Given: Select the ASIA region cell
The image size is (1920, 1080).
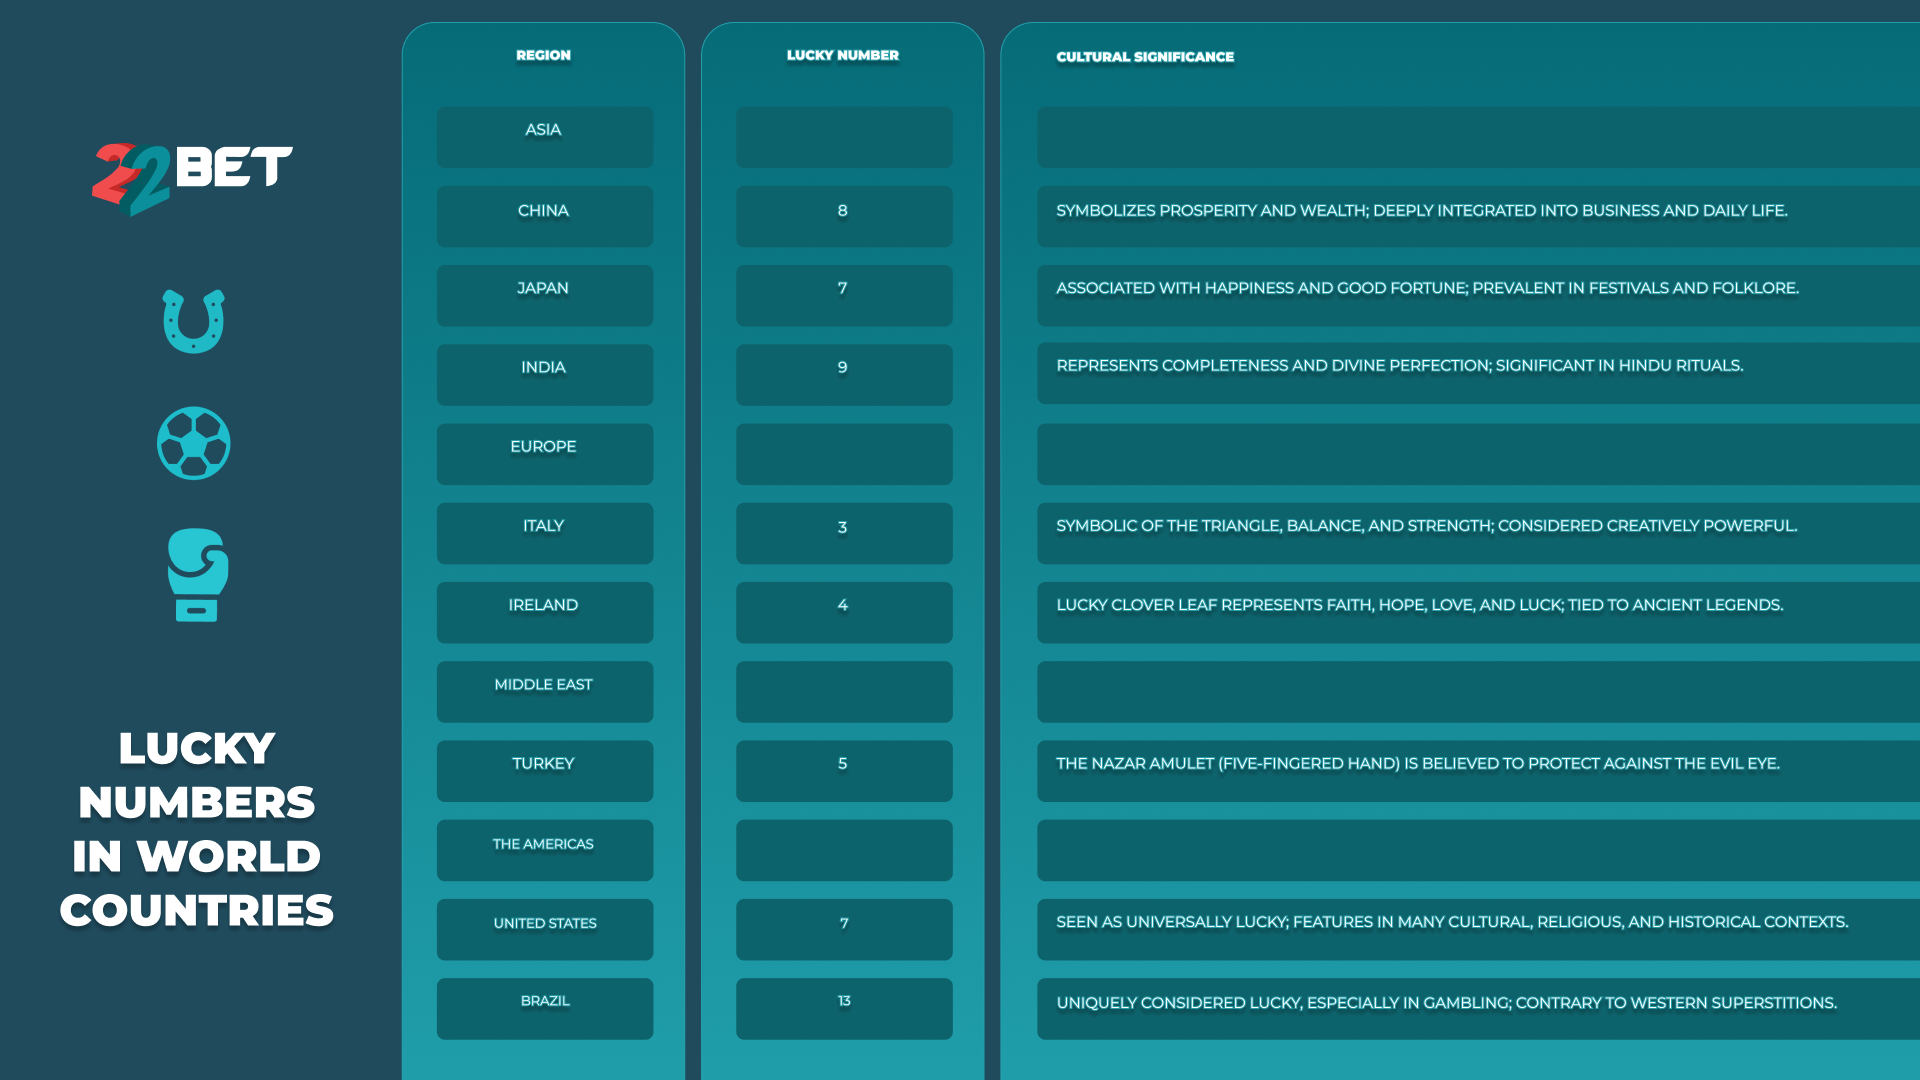Looking at the screenshot, I should pos(545,137).
